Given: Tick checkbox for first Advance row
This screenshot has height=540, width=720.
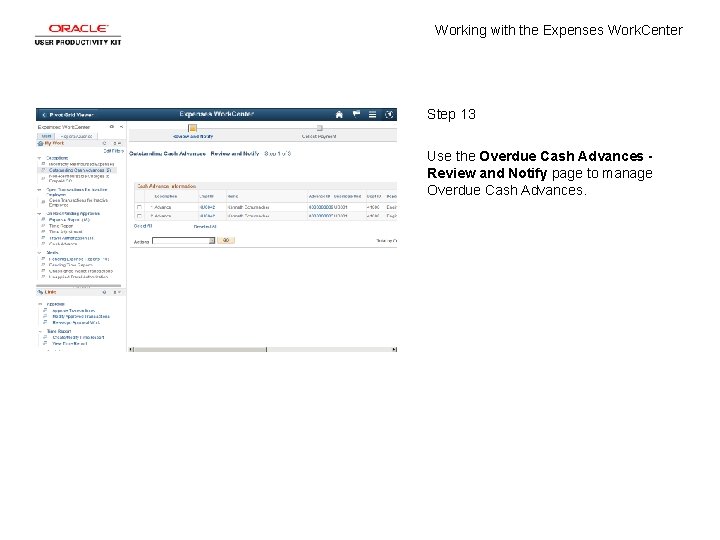Looking at the screenshot, I should (x=139, y=207).
